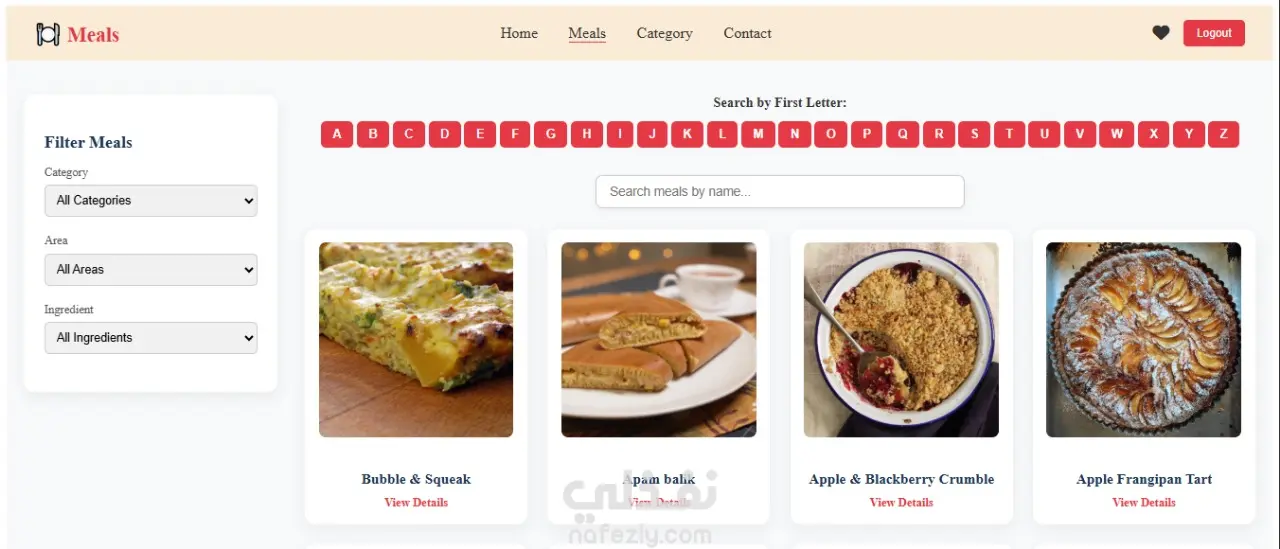
Task: Pick letter S first-letter button
Action: [x=974, y=134]
